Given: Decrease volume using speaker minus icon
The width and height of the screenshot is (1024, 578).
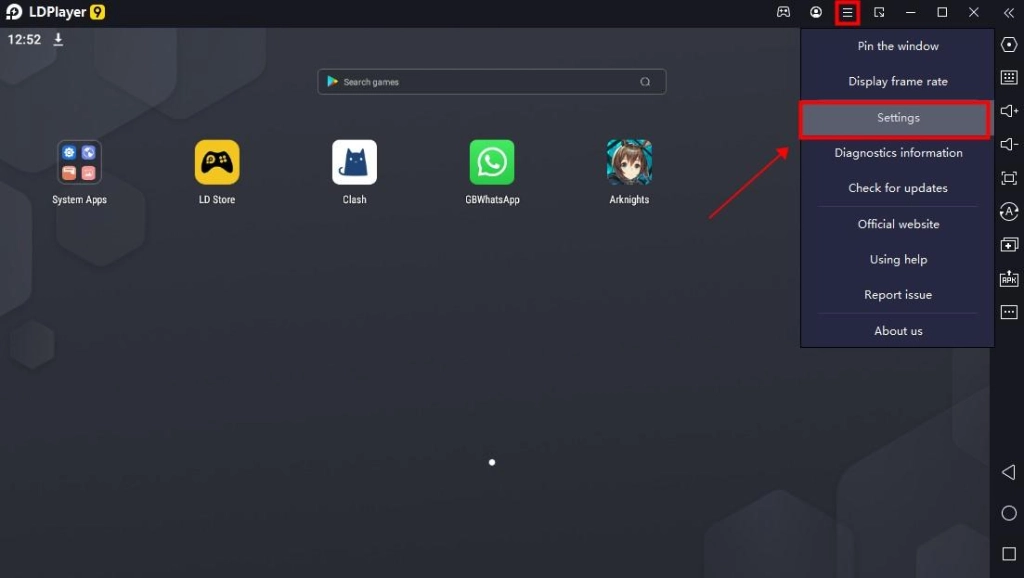Looking at the screenshot, I should [1009, 144].
